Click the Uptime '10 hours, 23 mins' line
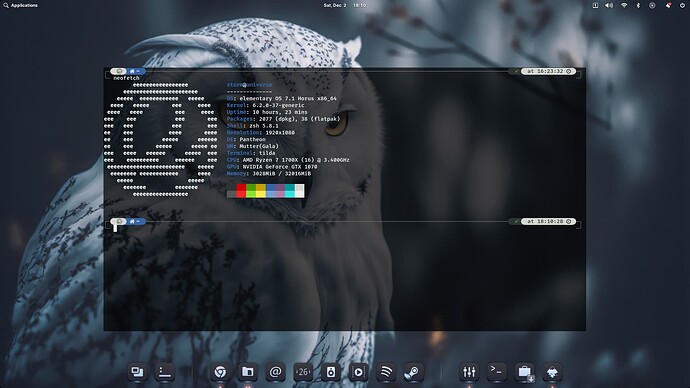The width and height of the screenshot is (690, 388). click(267, 112)
